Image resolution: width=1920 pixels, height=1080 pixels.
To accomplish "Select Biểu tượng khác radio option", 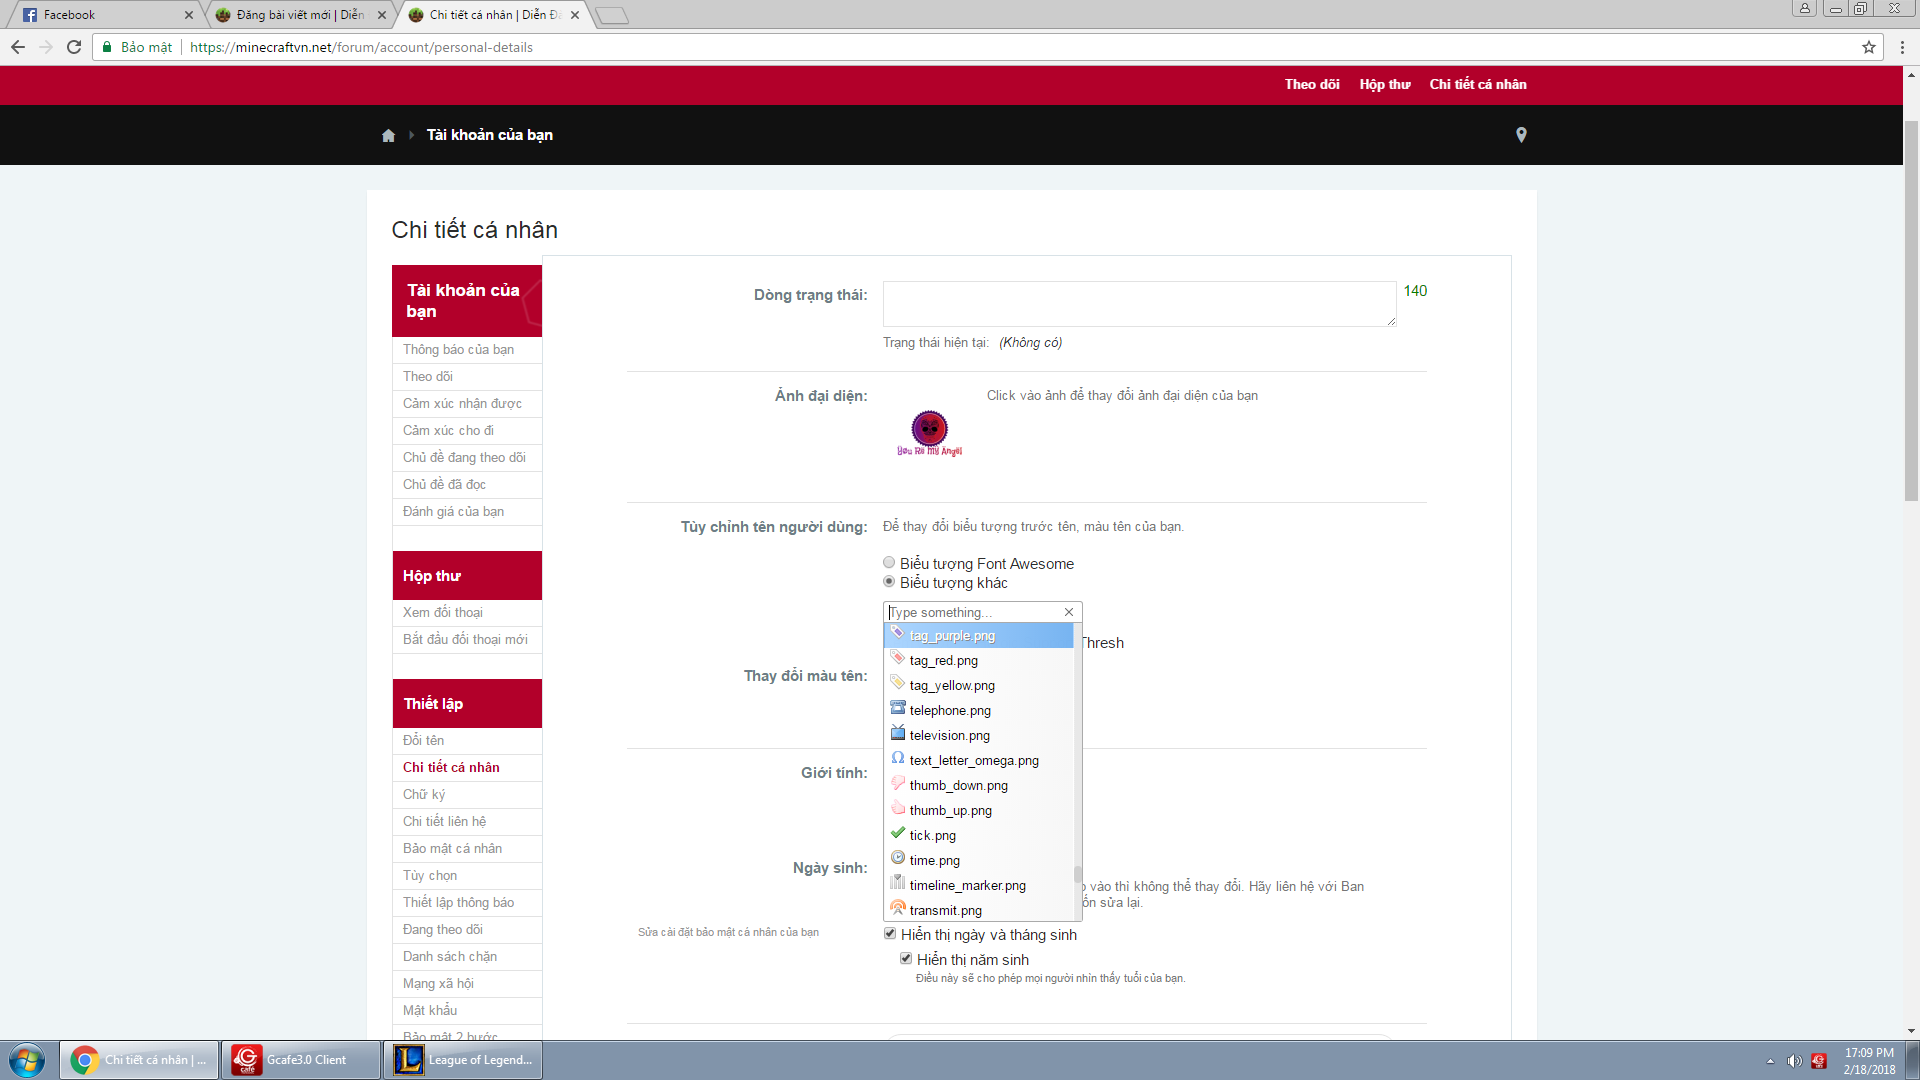I will pyautogui.click(x=889, y=582).
